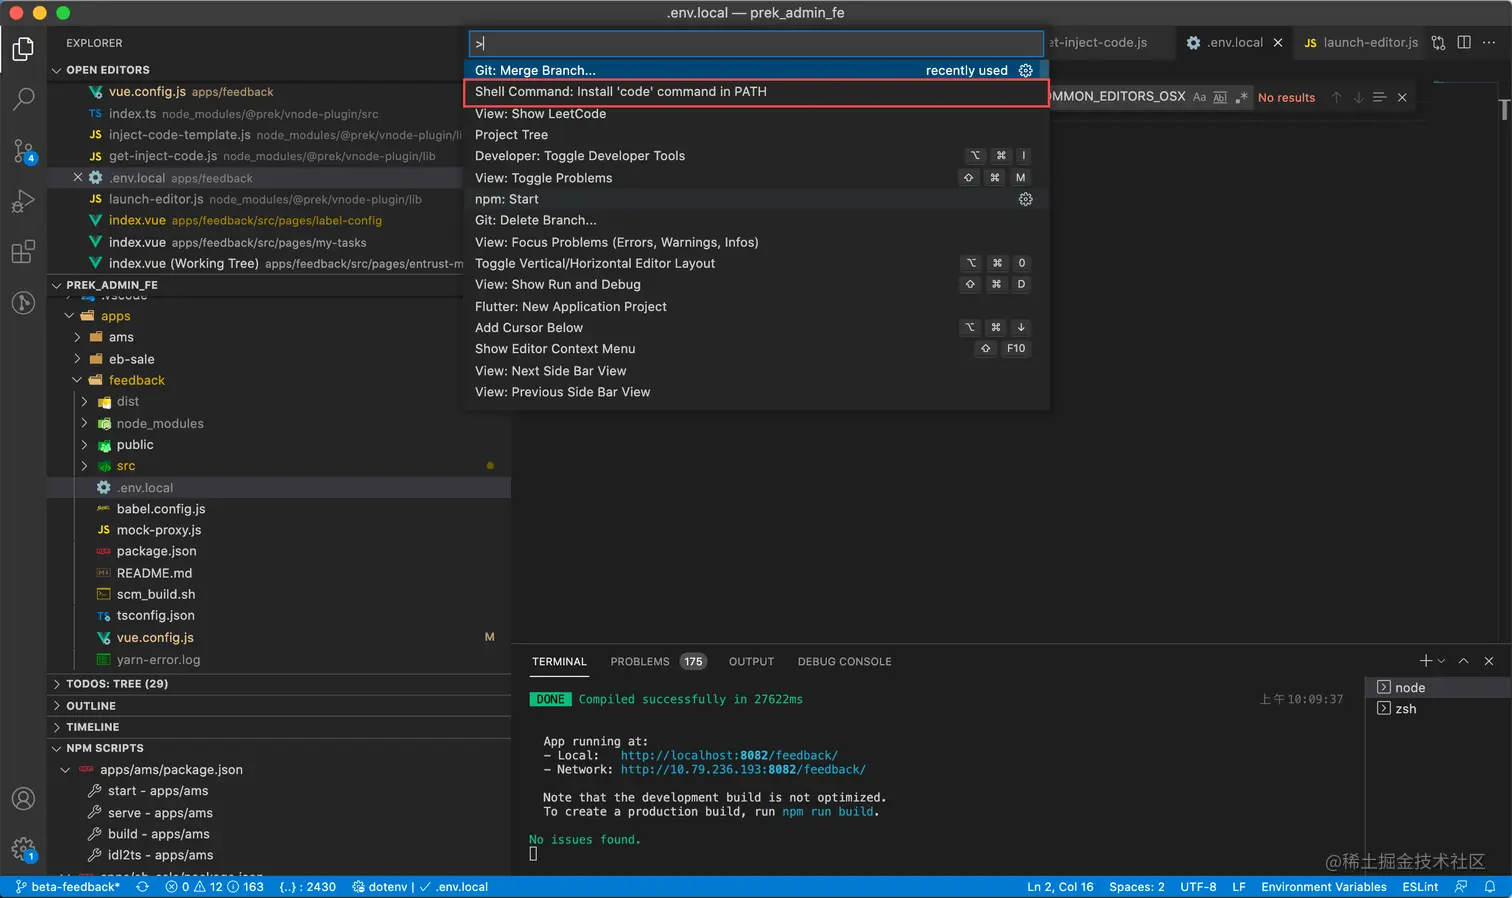Go to next find match arrow
Screen dimensions: 1512x898
click(1358, 97)
